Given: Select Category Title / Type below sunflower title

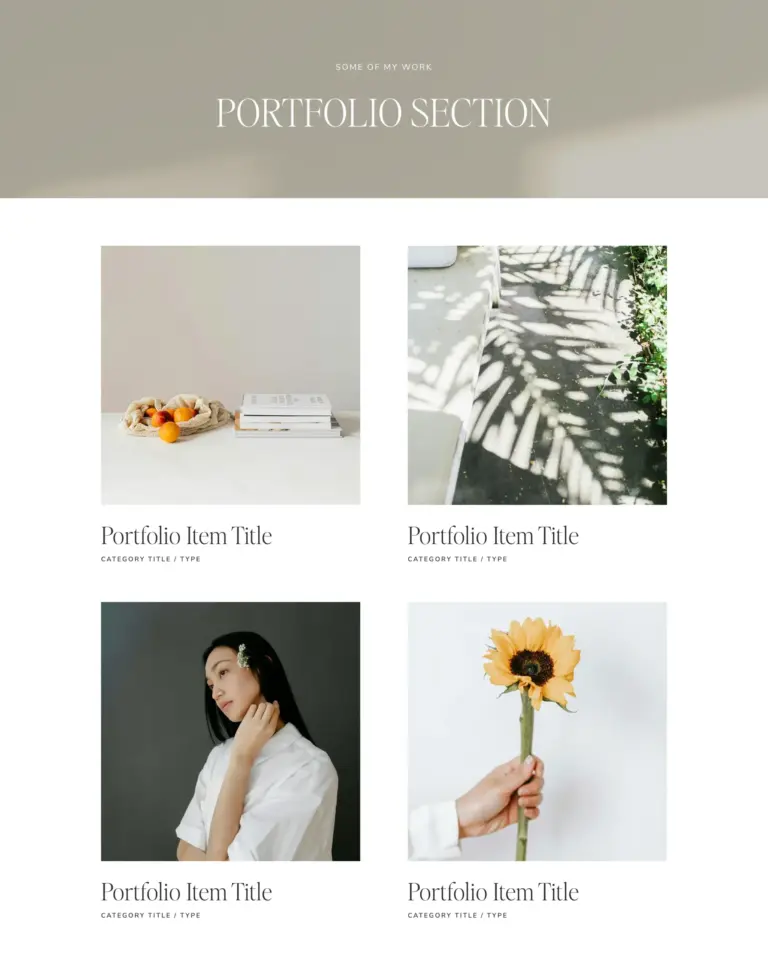Looking at the screenshot, I should [x=458, y=915].
